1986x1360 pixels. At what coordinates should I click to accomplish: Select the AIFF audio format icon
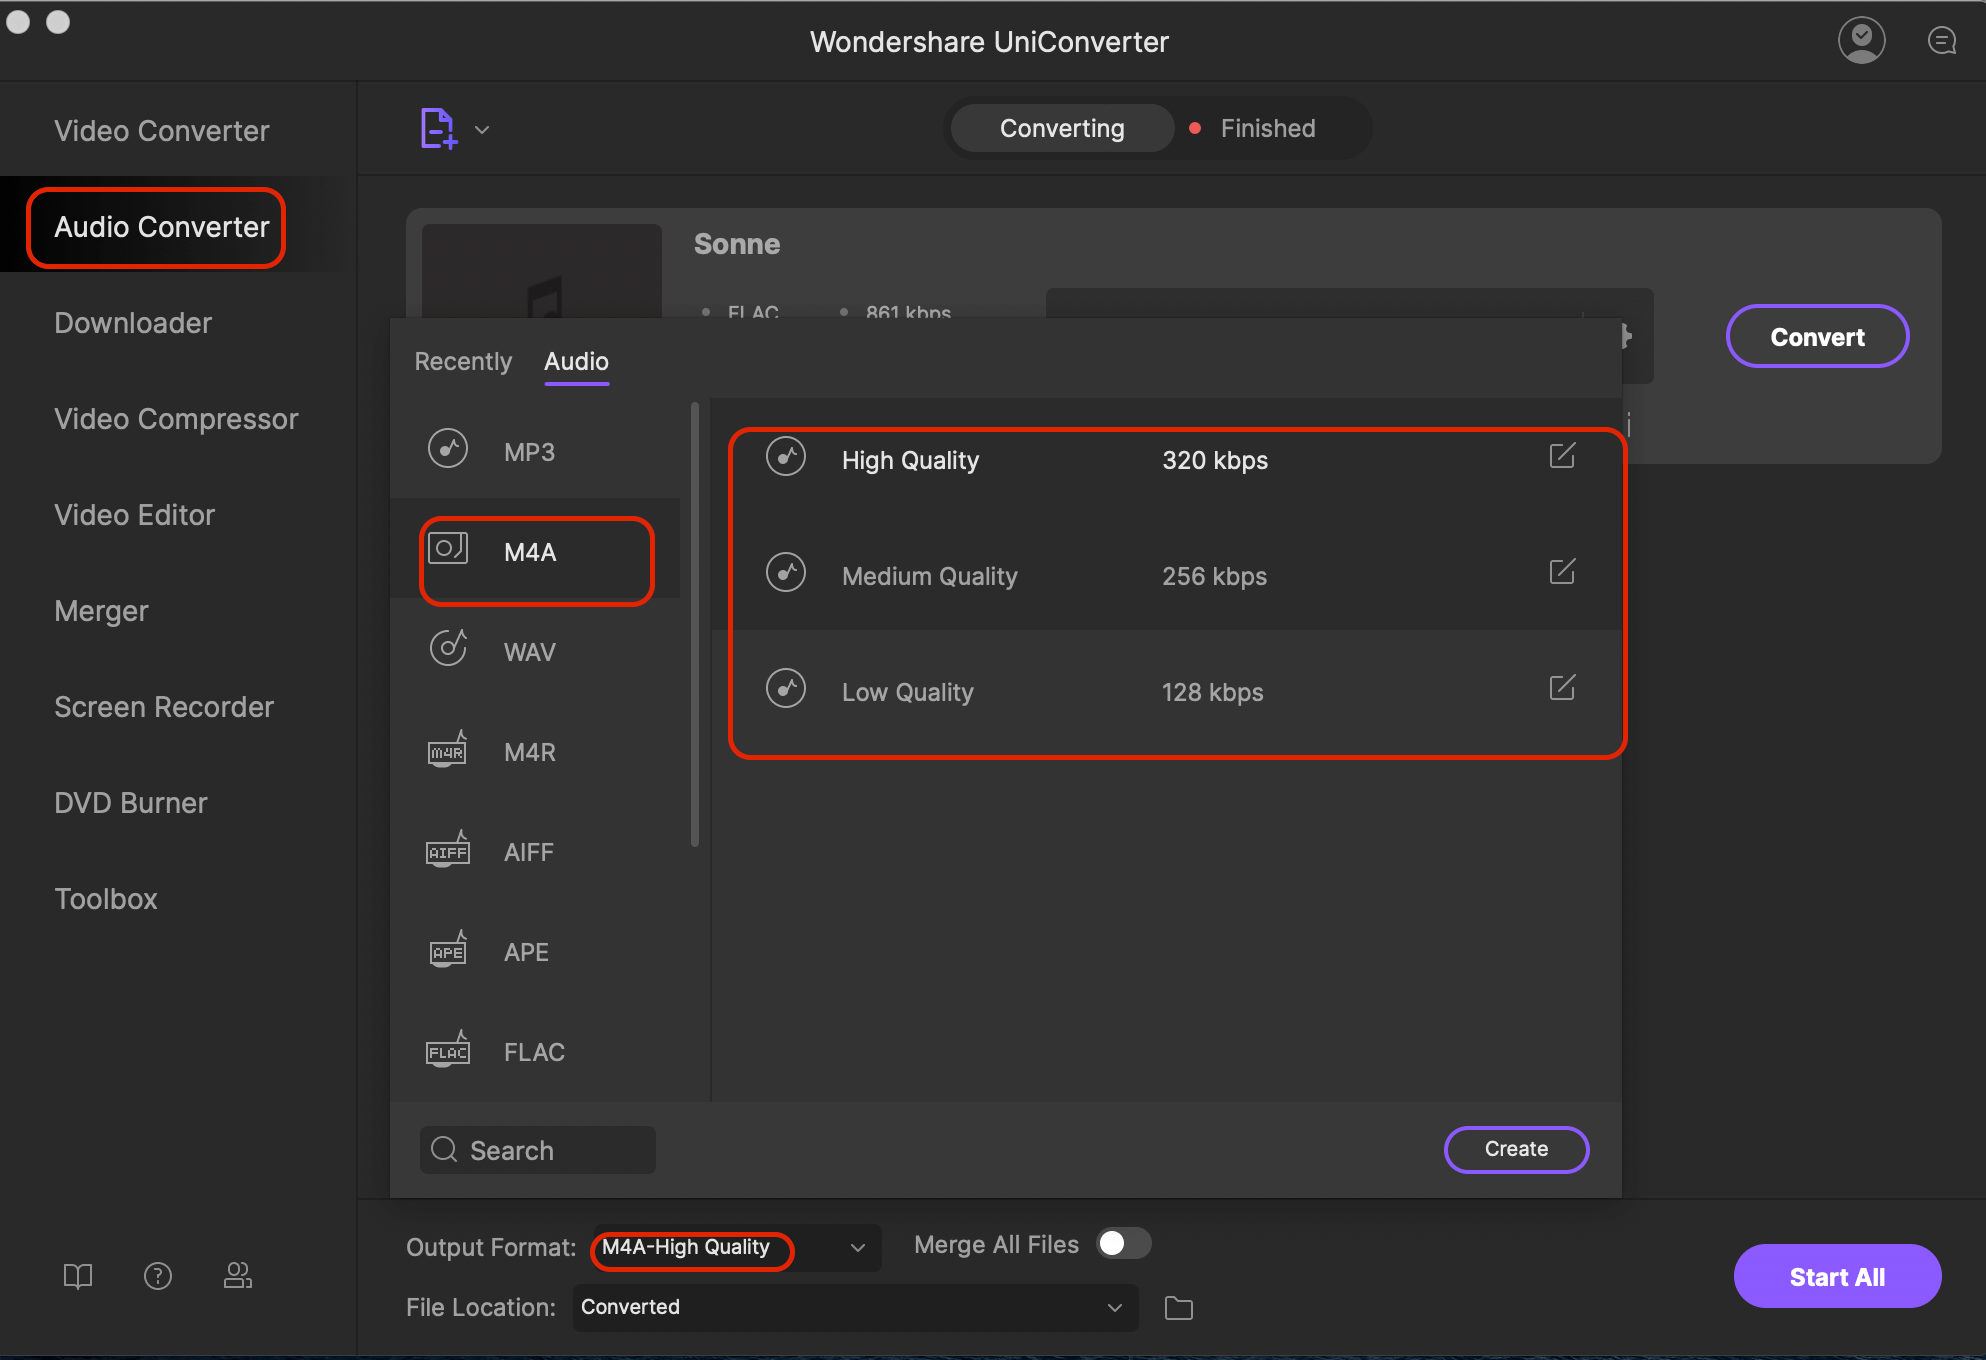pyautogui.click(x=448, y=850)
